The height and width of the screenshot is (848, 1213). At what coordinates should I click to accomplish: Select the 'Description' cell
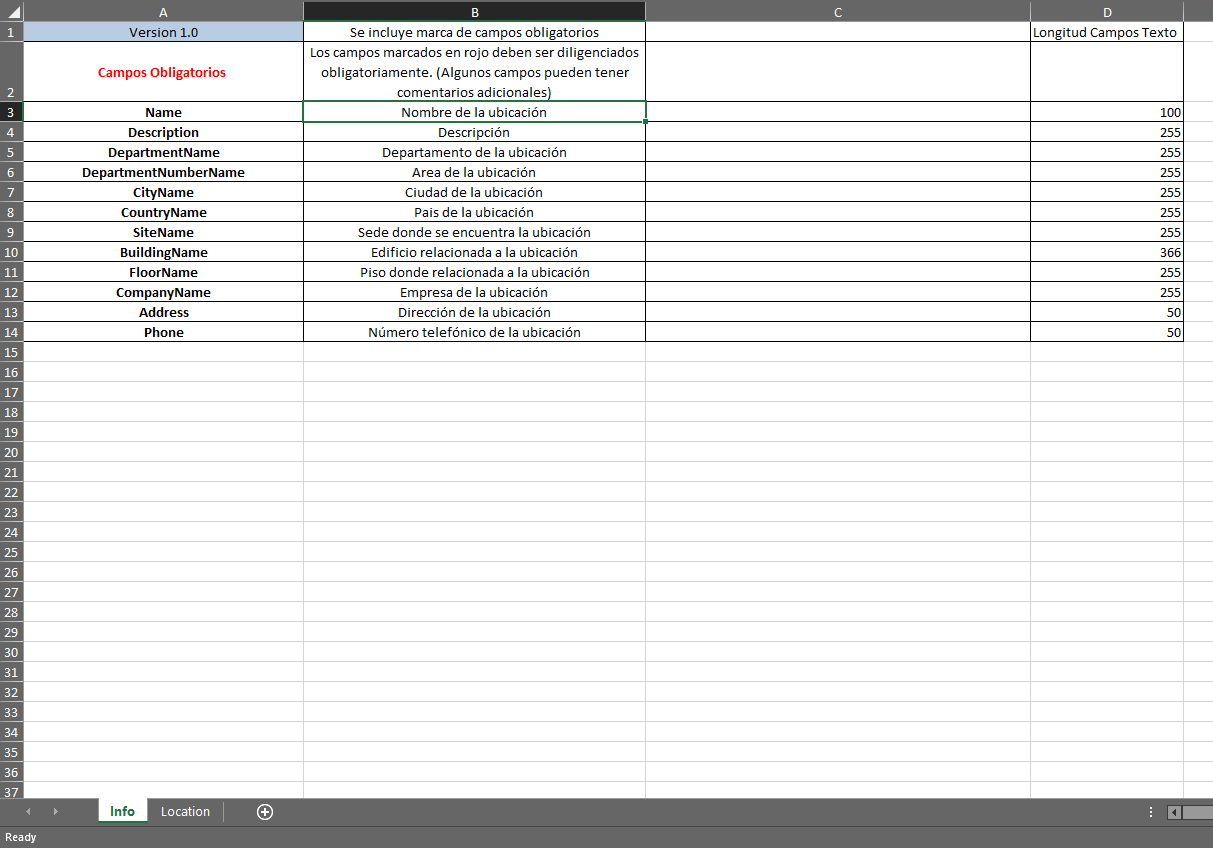pyautogui.click(x=163, y=132)
